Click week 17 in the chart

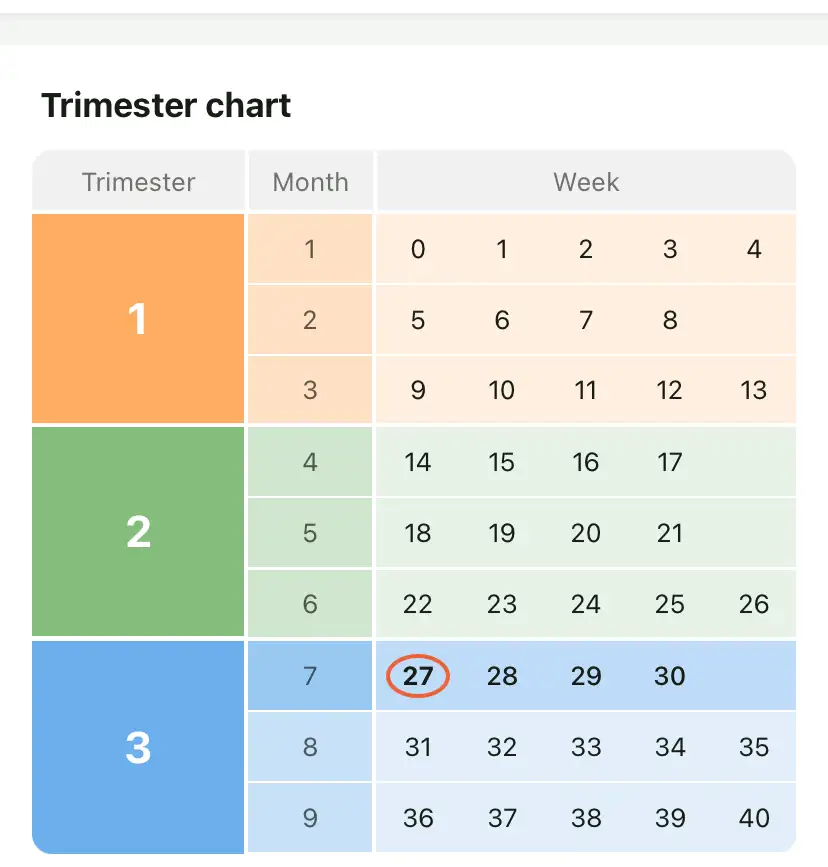click(x=670, y=462)
